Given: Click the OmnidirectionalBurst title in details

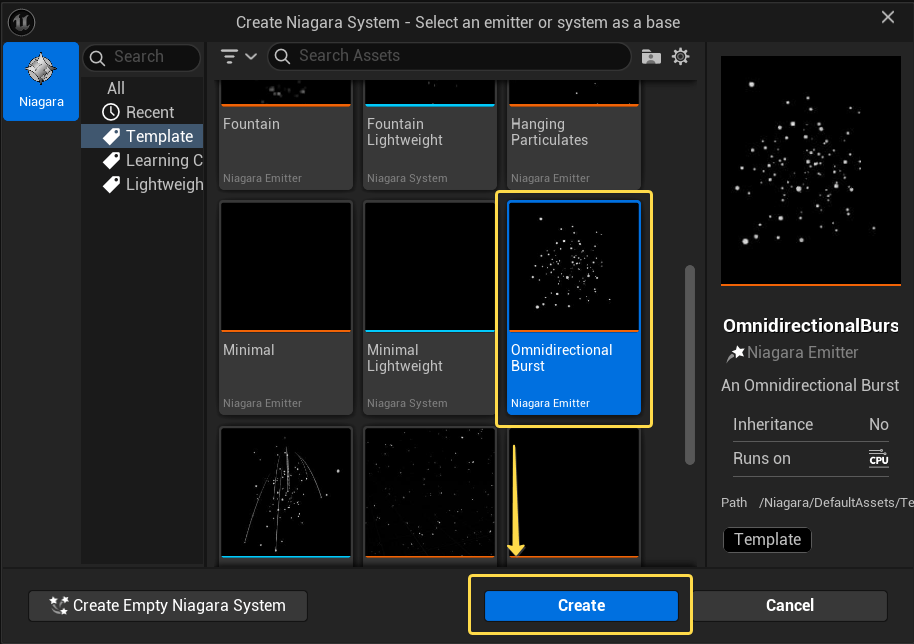Looking at the screenshot, I should click(x=811, y=325).
